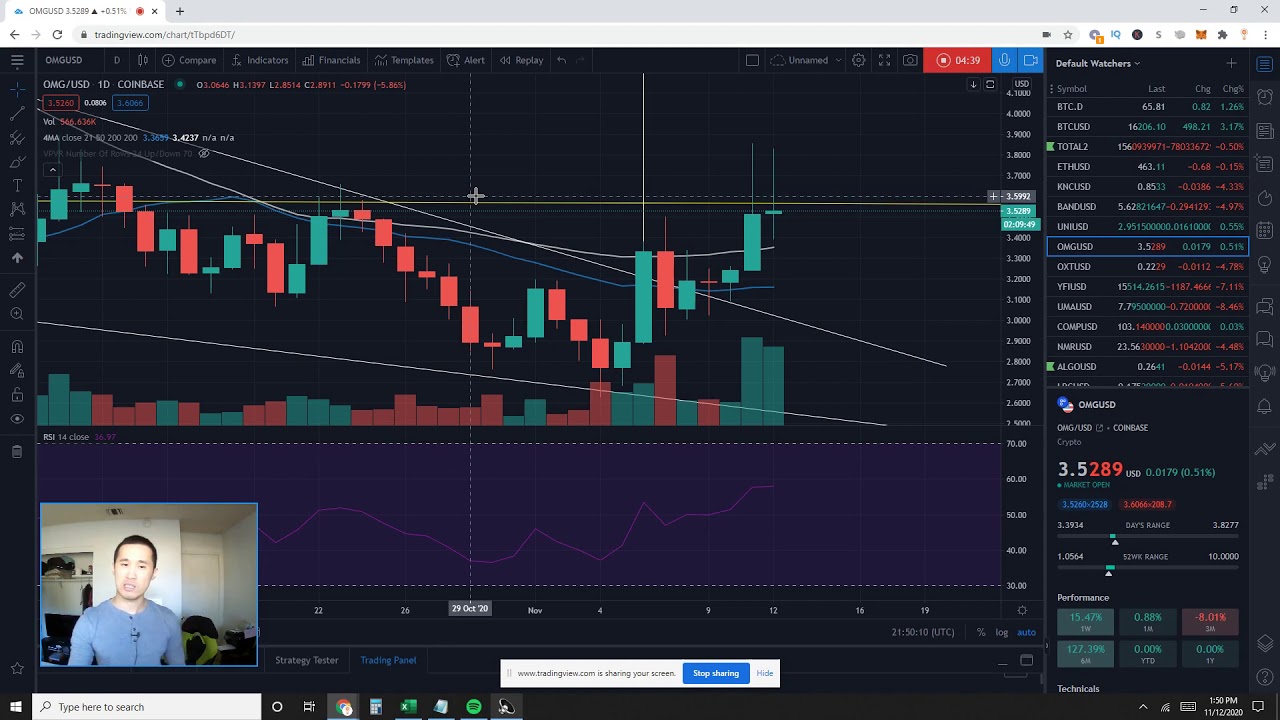The height and width of the screenshot is (720, 1280).
Task: Start bar Replay mode
Action: (522, 60)
